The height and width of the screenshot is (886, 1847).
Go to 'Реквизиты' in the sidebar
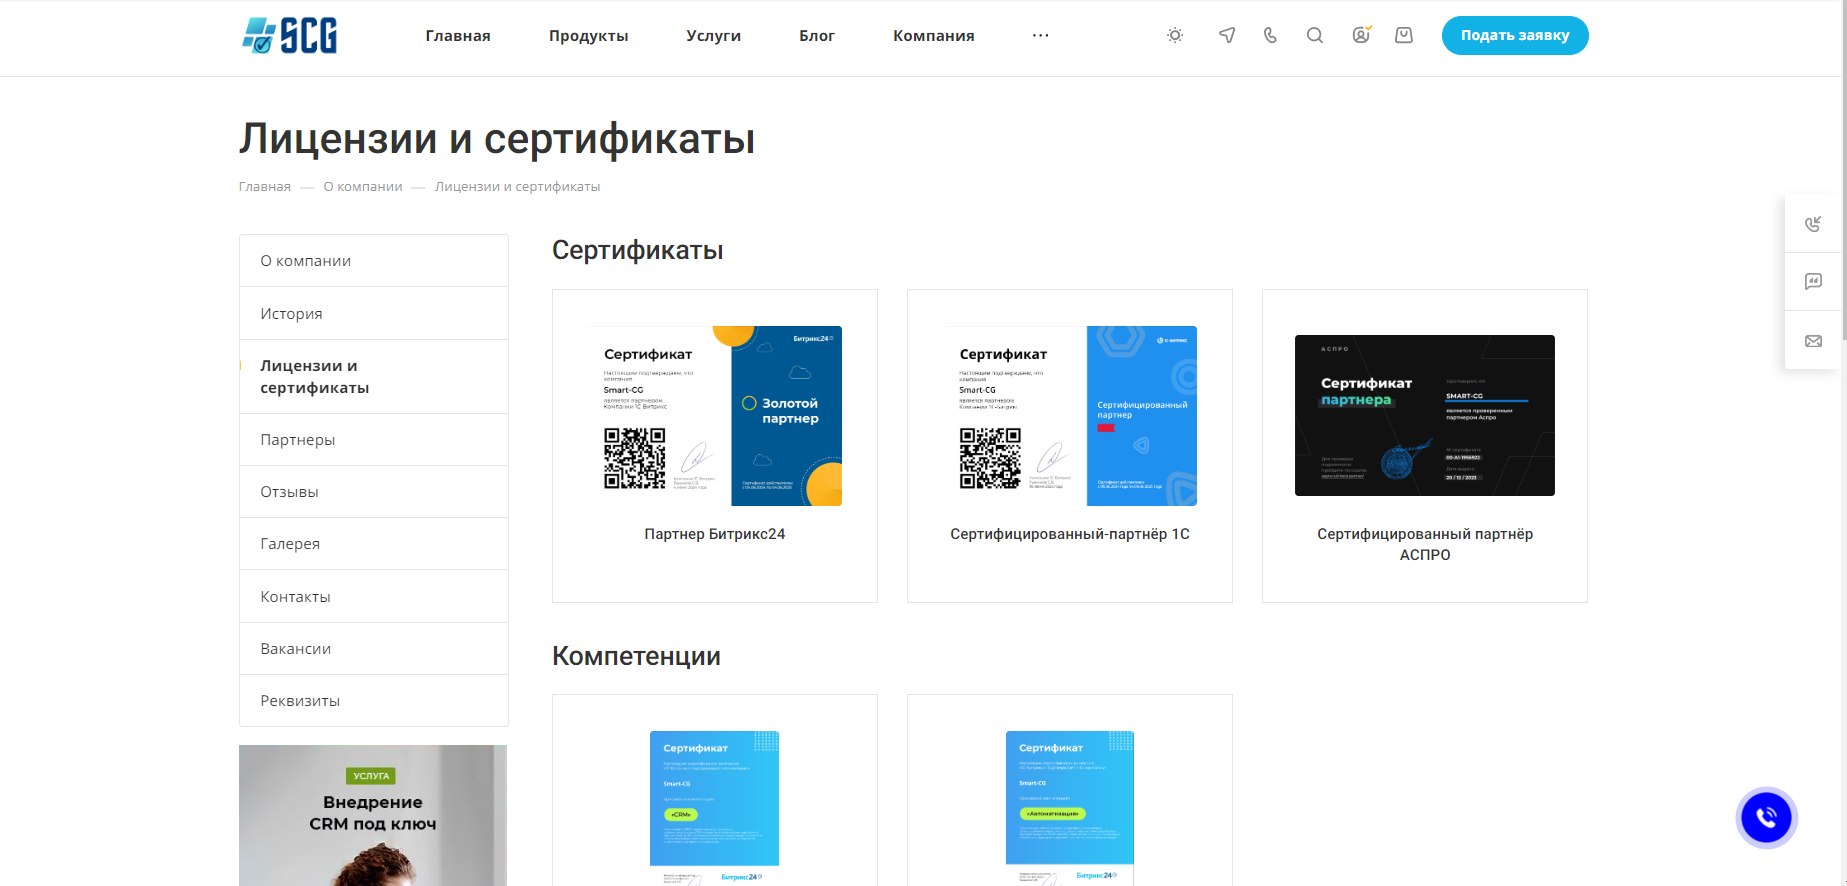point(374,701)
